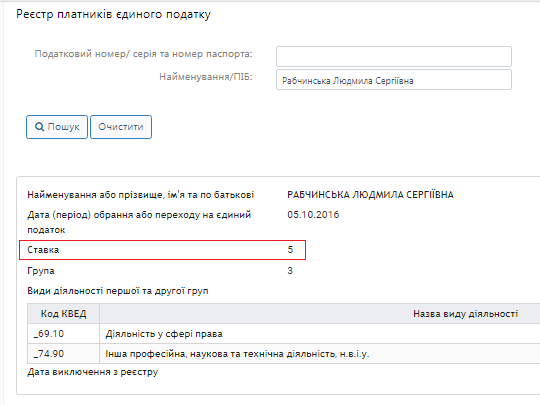
Task: Click the name РАБЧИНСЬКА ЛЮДМИЛА СЕРГІЇВНА
Action: [x=371, y=195]
